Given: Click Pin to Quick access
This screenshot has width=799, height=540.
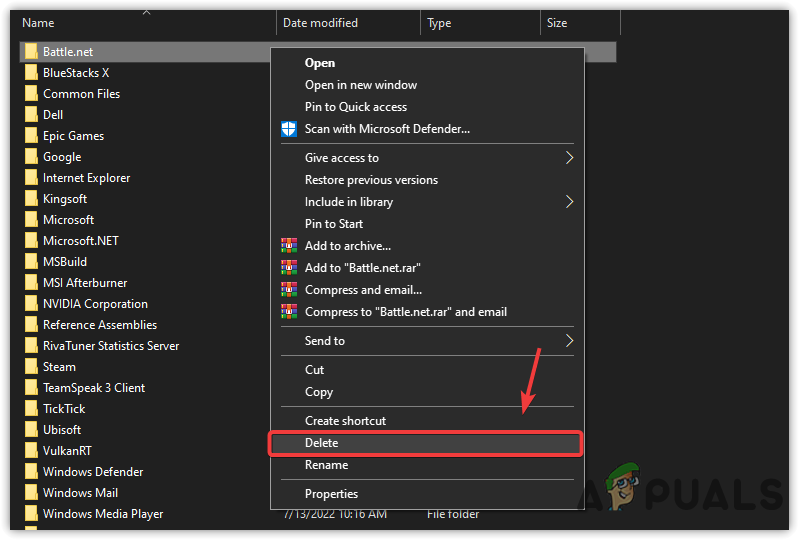Looking at the screenshot, I should pos(355,107).
